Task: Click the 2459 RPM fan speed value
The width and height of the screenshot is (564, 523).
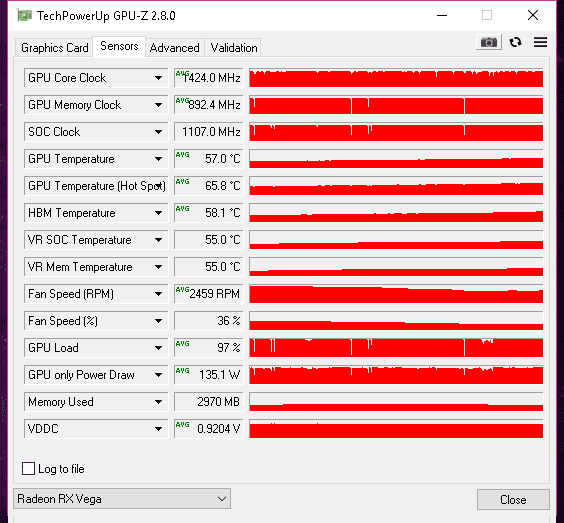Action: coord(209,294)
